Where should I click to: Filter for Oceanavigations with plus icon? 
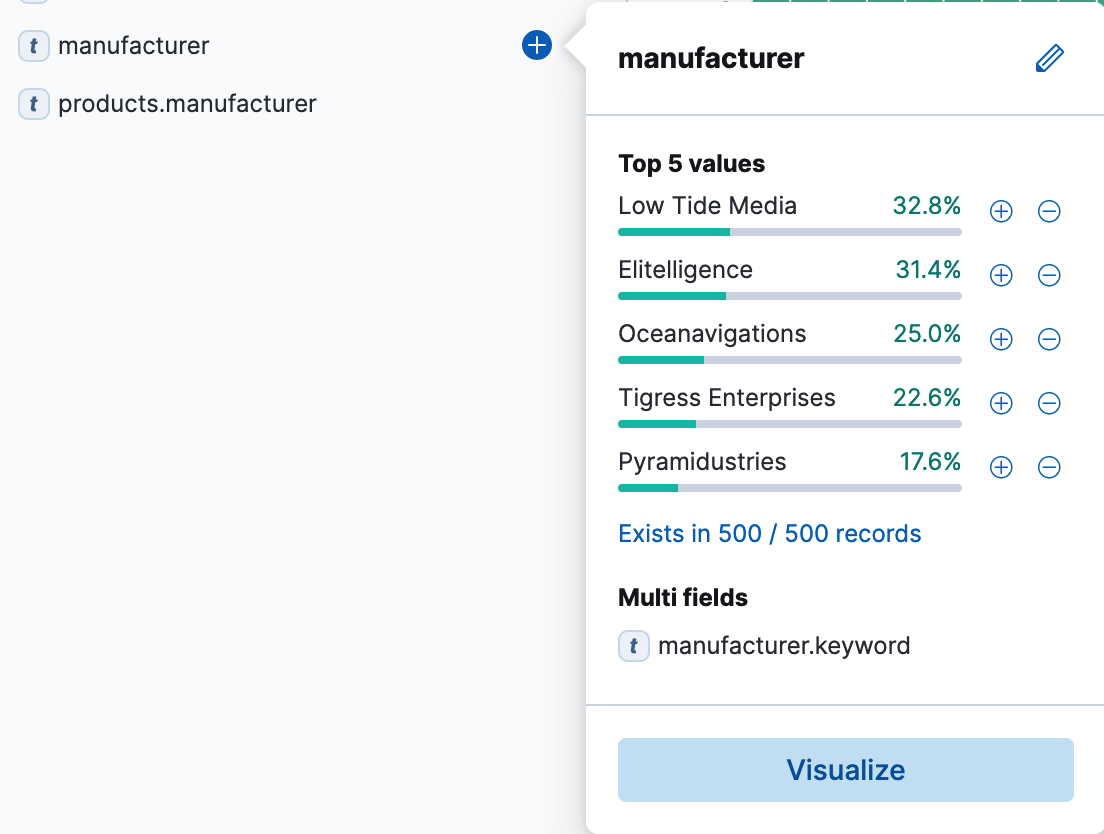[1000, 339]
